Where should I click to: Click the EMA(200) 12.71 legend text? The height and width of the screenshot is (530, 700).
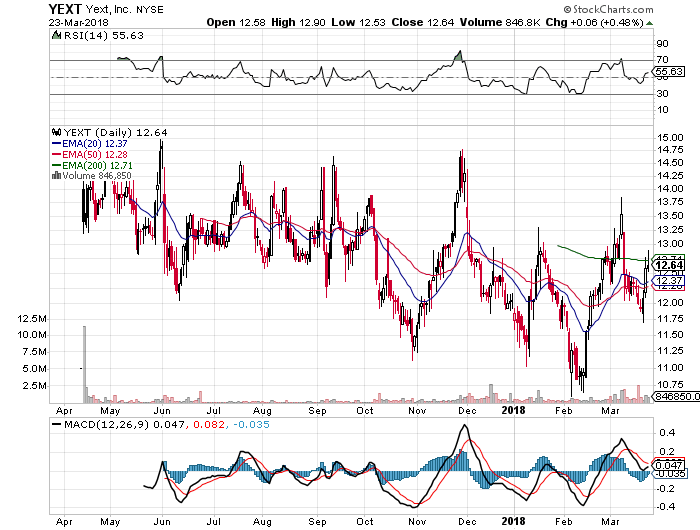(97, 165)
